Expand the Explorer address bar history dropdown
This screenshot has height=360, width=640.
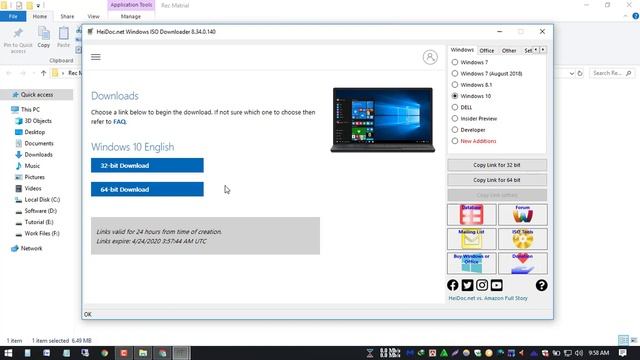point(571,73)
